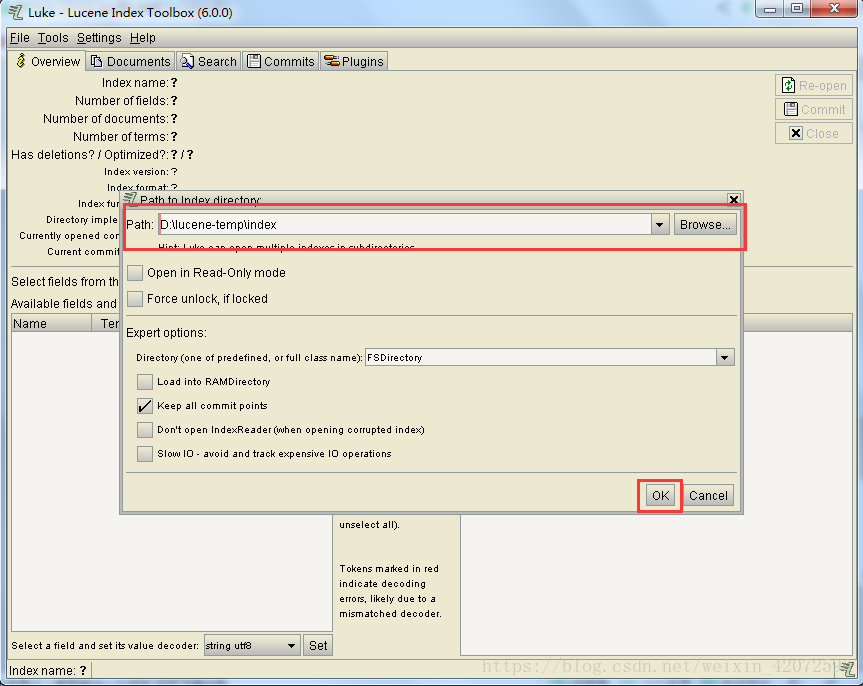Minimize the Luke window
863x686 pixels.
tap(770, 9)
